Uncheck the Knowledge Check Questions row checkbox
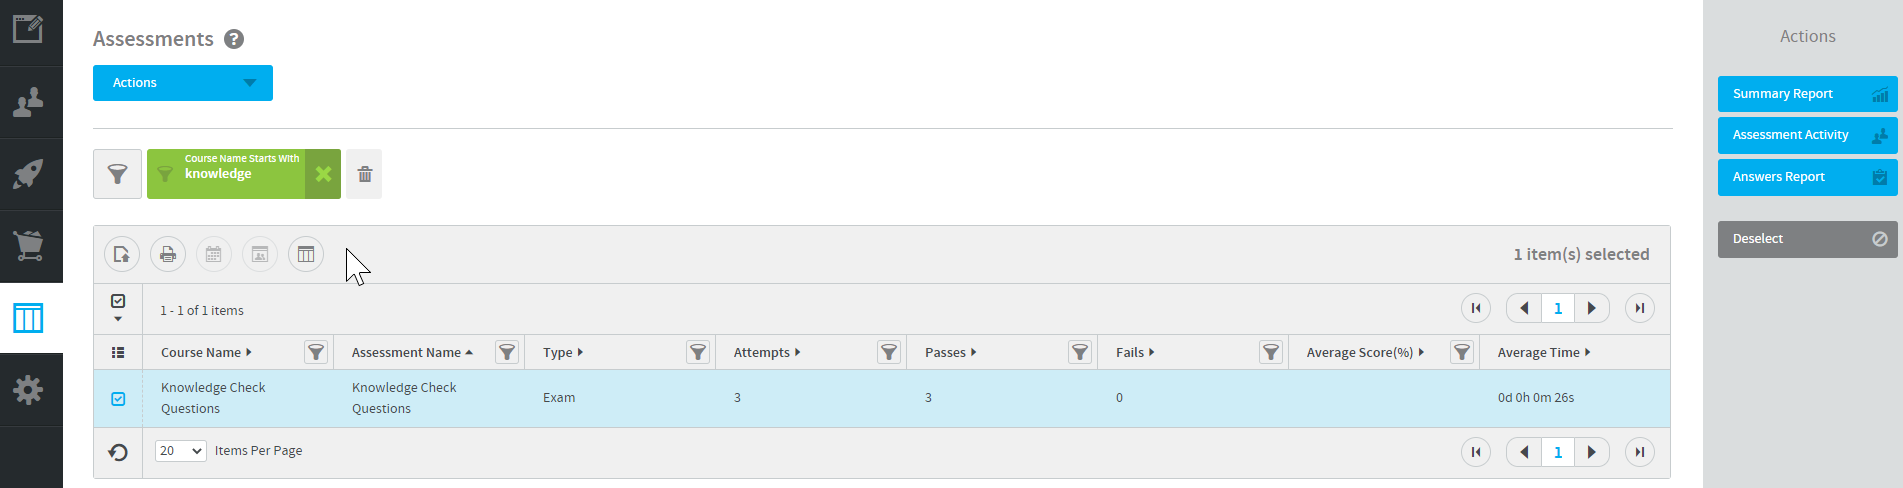Image resolution: width=1903 pixels, height=488 pixels. tap(118, 399)
